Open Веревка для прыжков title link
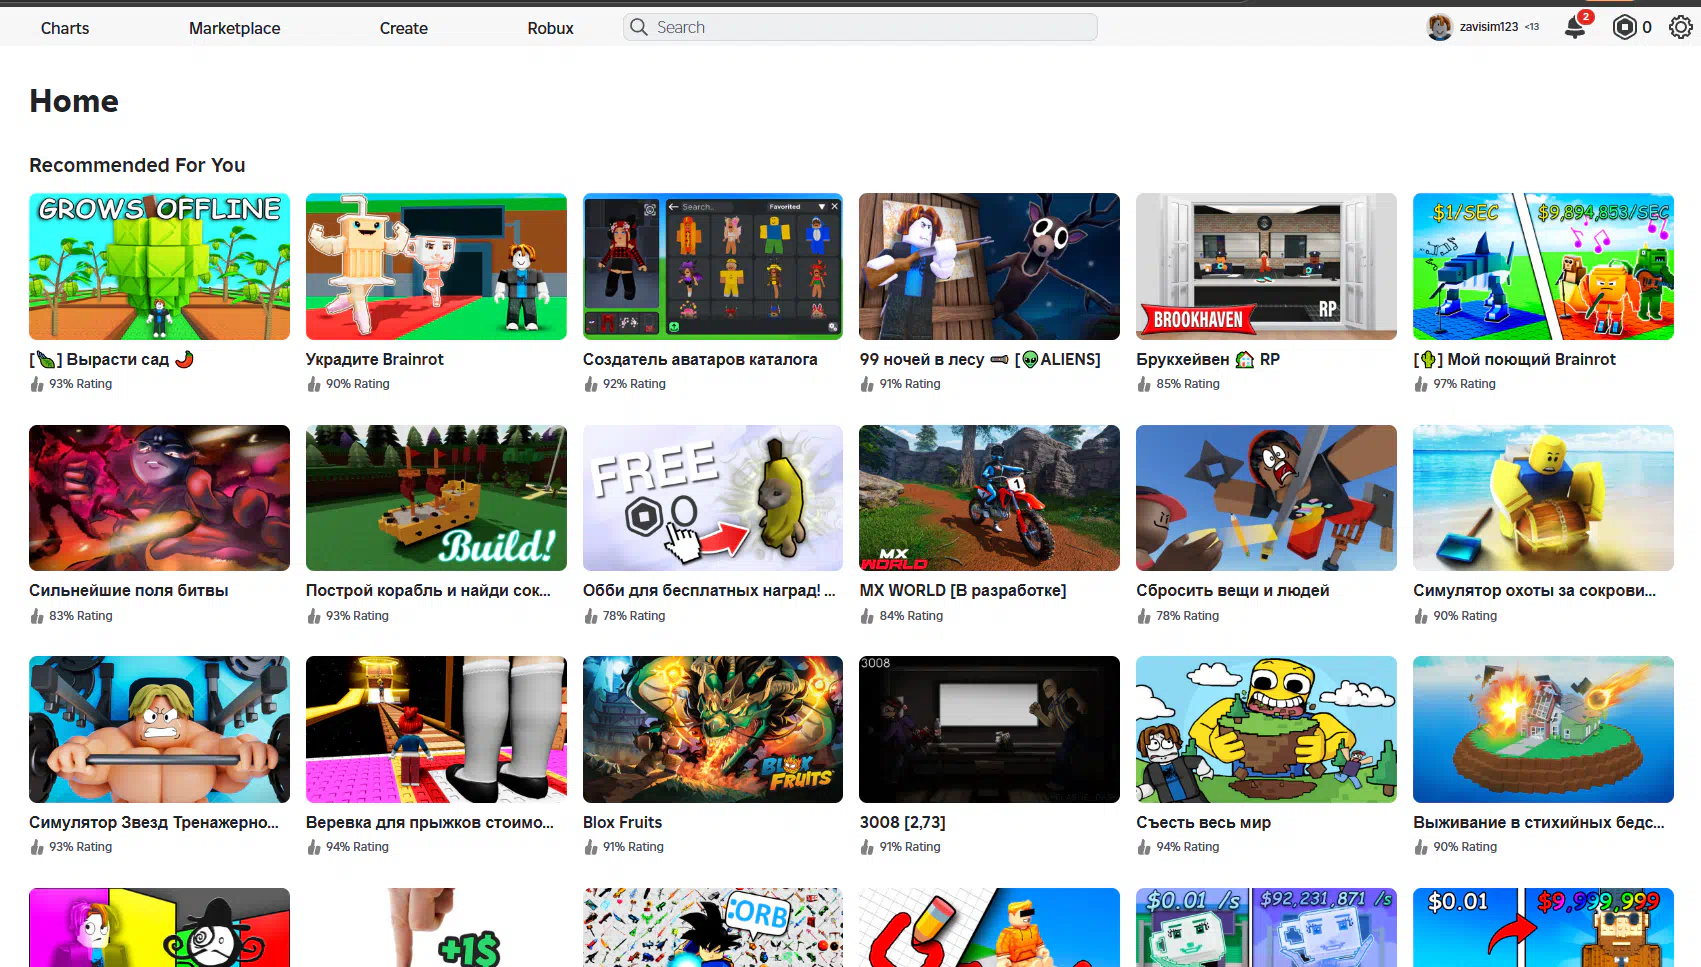 pos(430,822)
